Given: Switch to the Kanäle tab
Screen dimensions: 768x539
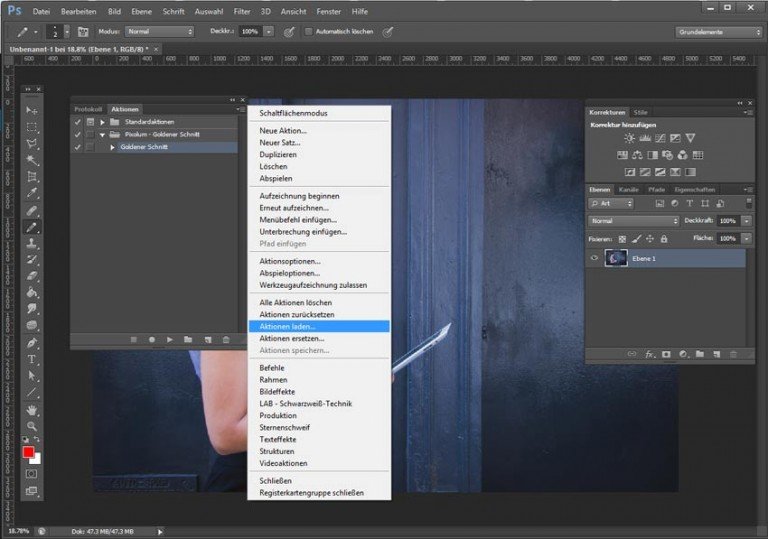Looking at the screenshot, I should pyautogui.click(x=628, y=189).
